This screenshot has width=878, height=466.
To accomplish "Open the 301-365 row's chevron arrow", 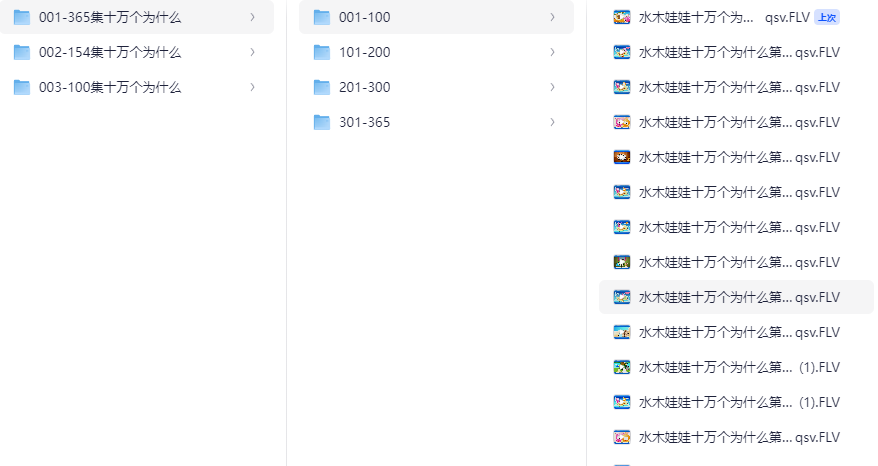I will coord(552,122).
